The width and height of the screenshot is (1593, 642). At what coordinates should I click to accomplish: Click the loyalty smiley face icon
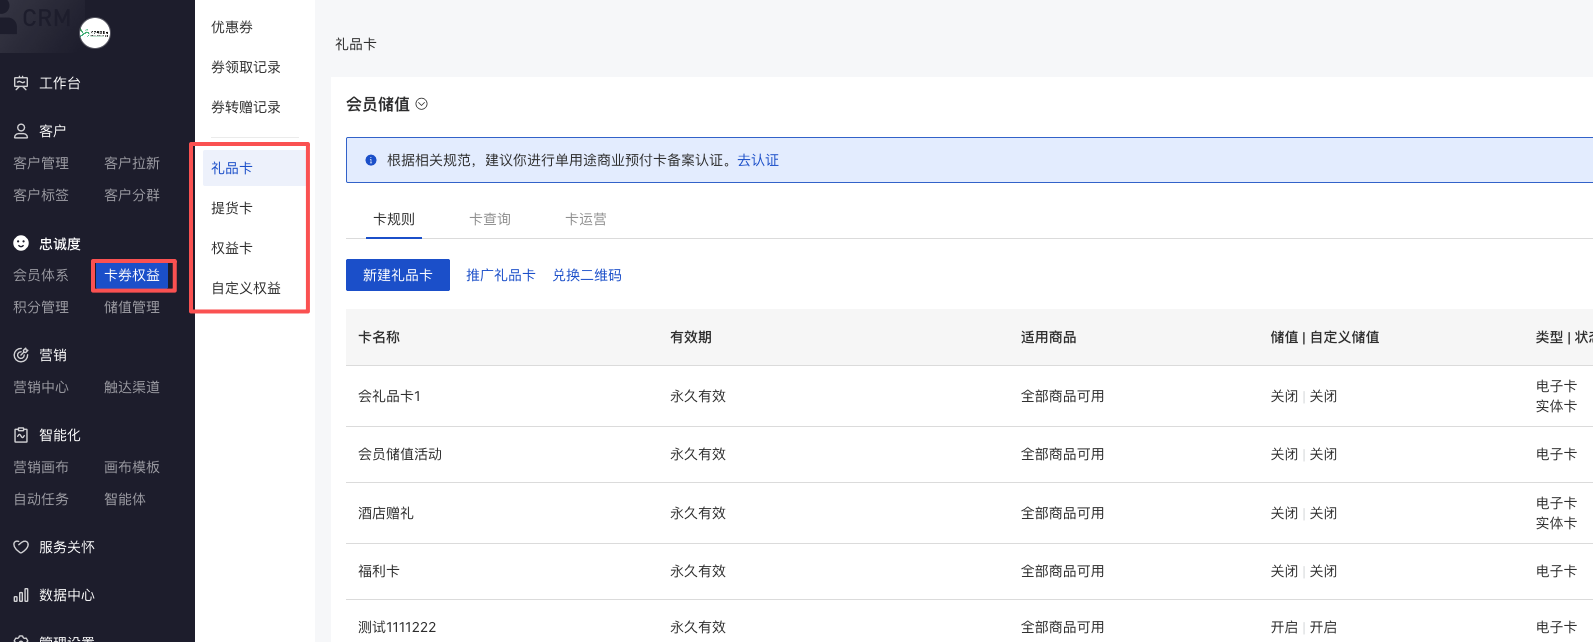point(21,243)
